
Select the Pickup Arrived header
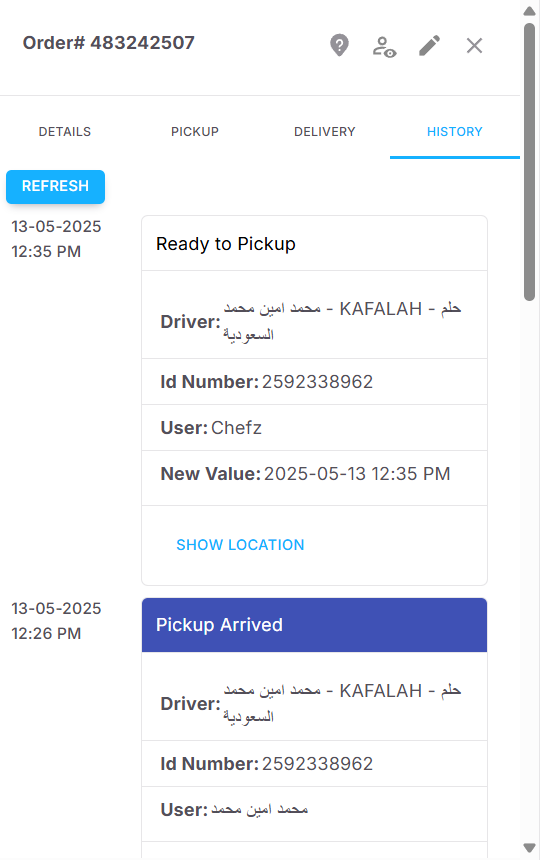pos(314,625)
